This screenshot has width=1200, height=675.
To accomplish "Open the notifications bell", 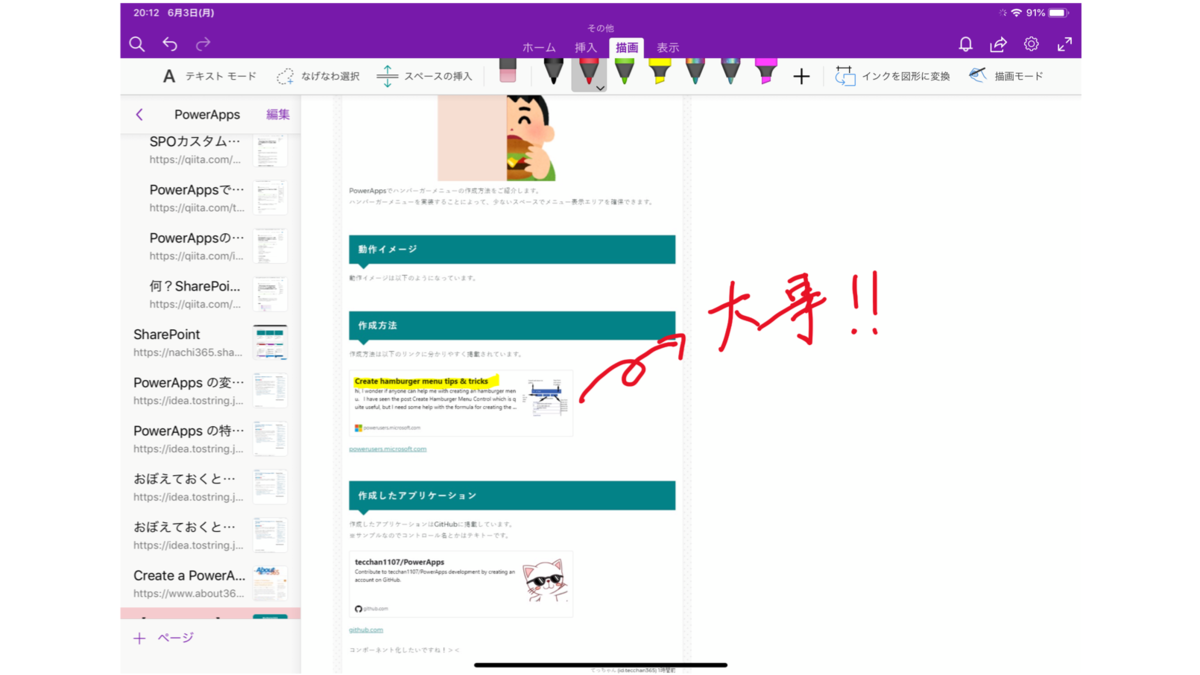I will click(x=965, y=44).
